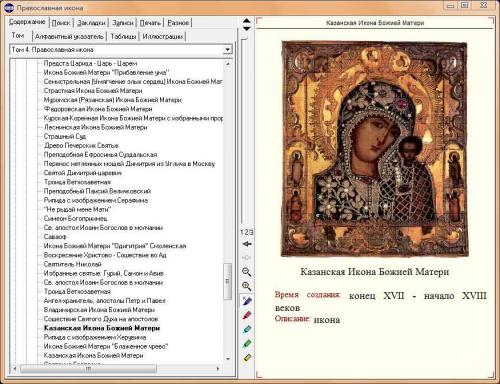500x384 pixels.
Task: Select Владимирская Икона Божией Матери
Action: [x=99, y=310]
